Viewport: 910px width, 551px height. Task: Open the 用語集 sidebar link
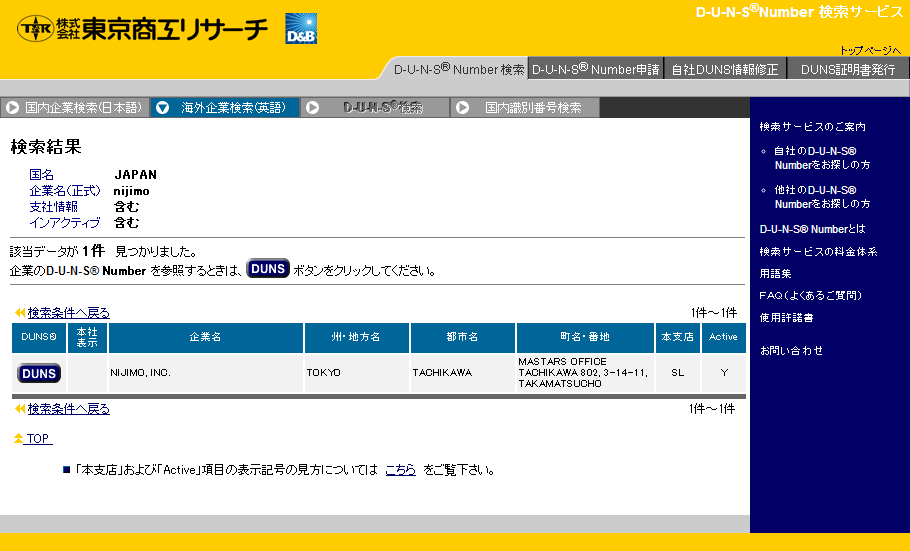[x=775, y=273]
